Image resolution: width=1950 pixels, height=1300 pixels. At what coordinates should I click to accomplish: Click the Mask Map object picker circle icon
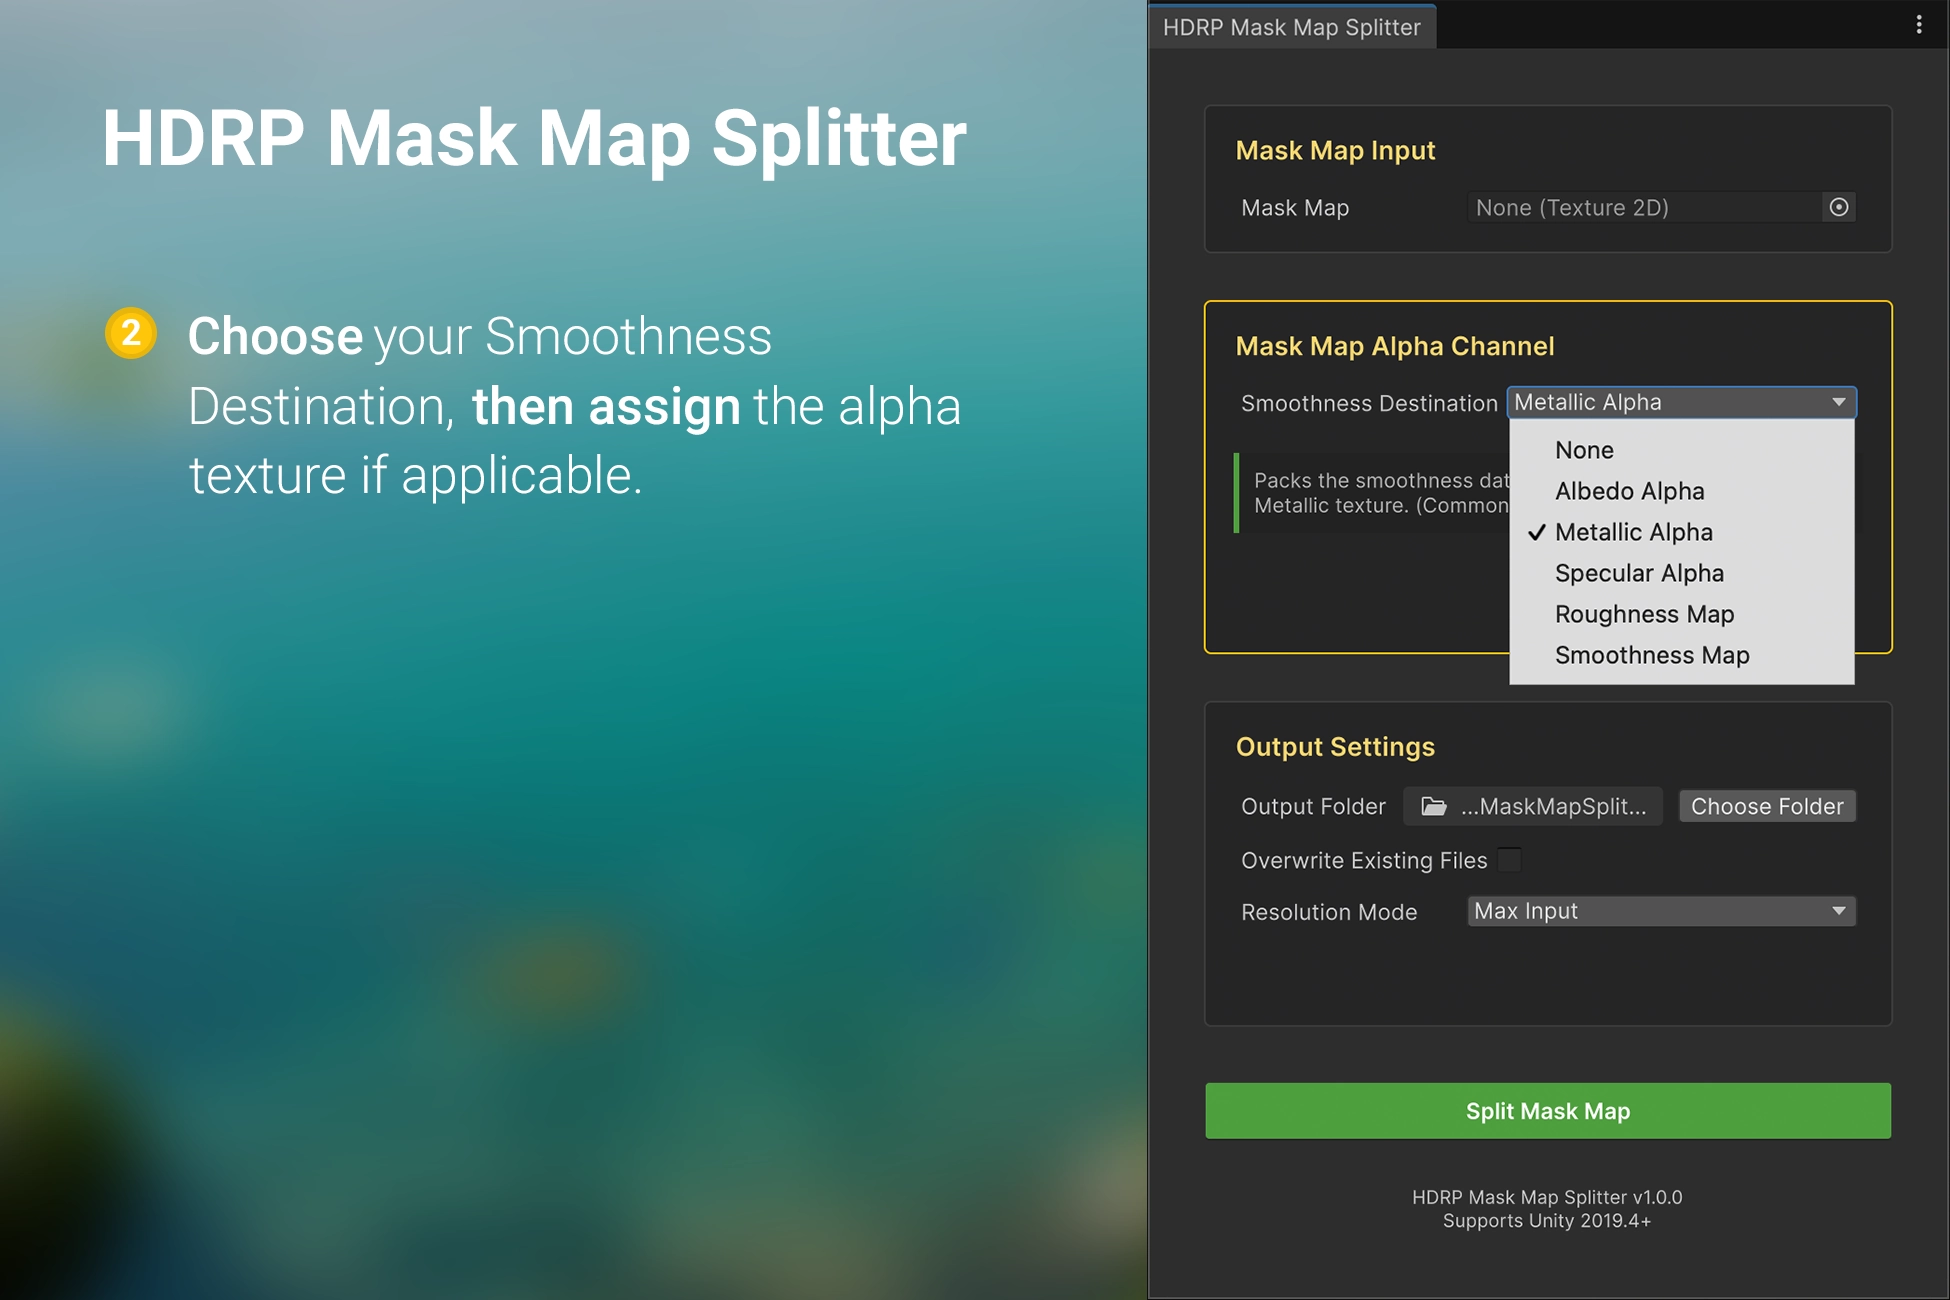(1838, 207)
